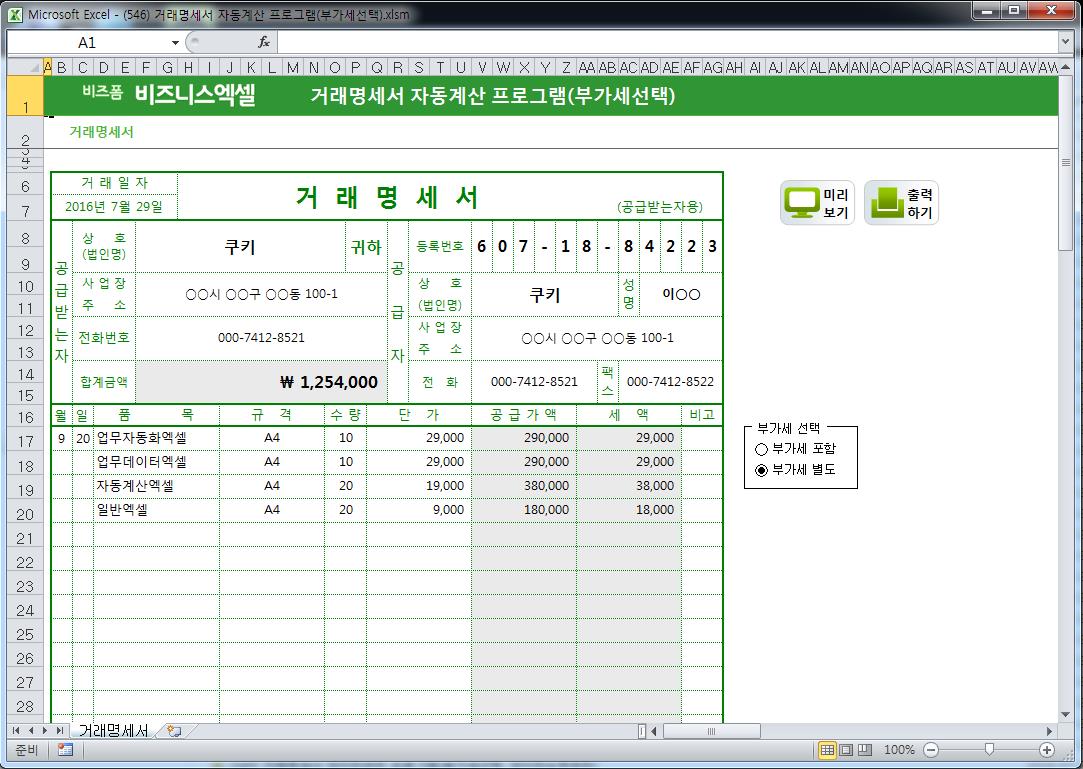Switch to Page Layout view icon
The width and height of the screenshot is (1083, 769).
pyautogui.click(x=846, y=750)
